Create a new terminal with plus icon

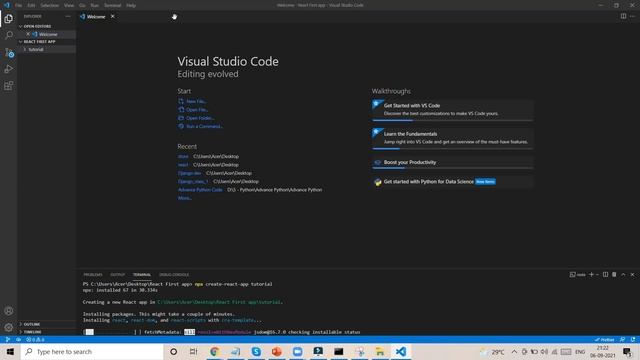coord(591,275)
